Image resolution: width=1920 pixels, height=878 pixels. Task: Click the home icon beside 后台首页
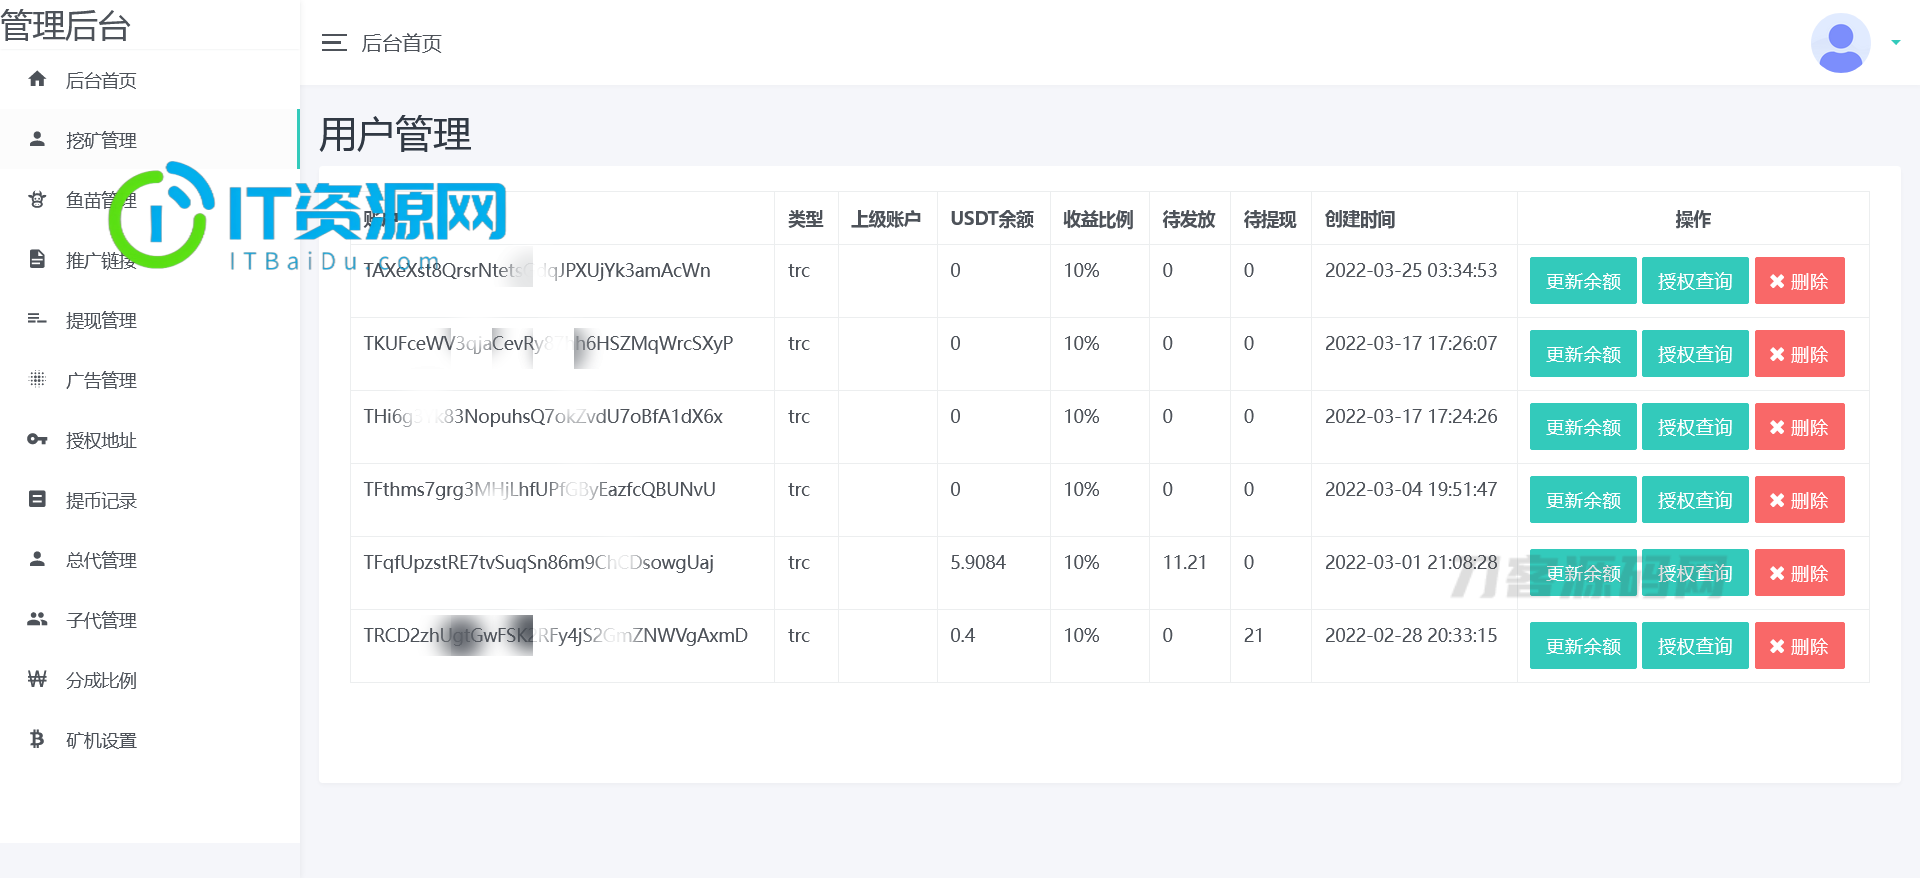pos(37,79)
